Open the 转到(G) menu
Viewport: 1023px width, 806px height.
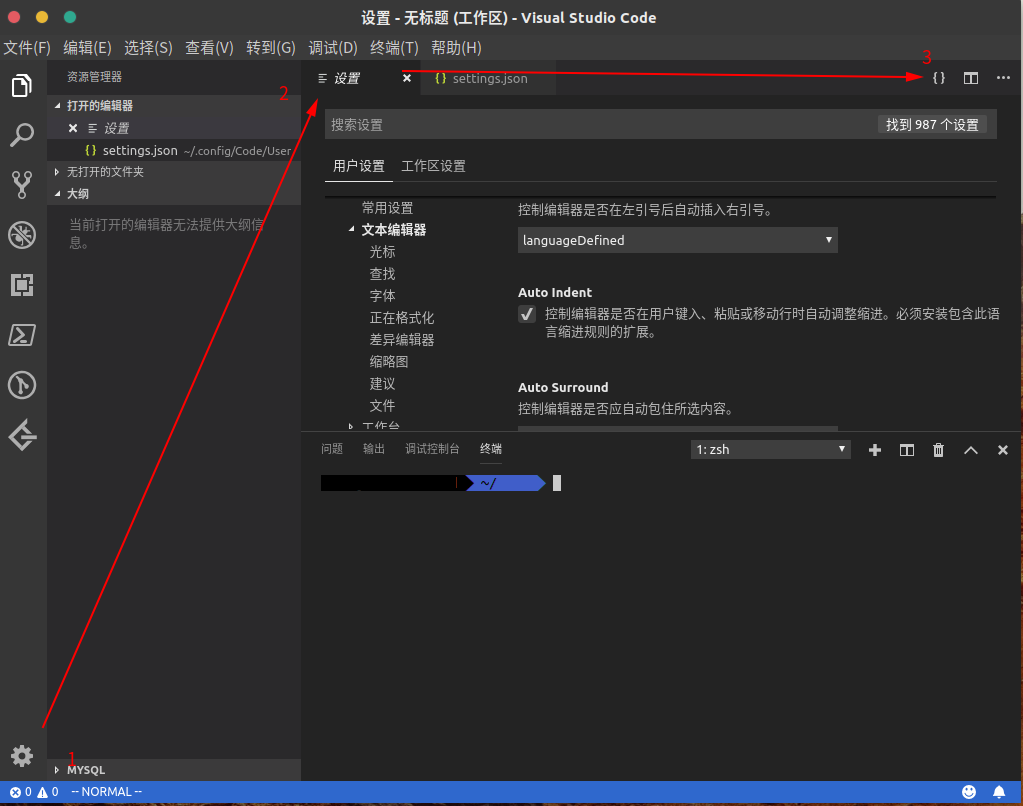pyautogui.click(x=271, y=48)
